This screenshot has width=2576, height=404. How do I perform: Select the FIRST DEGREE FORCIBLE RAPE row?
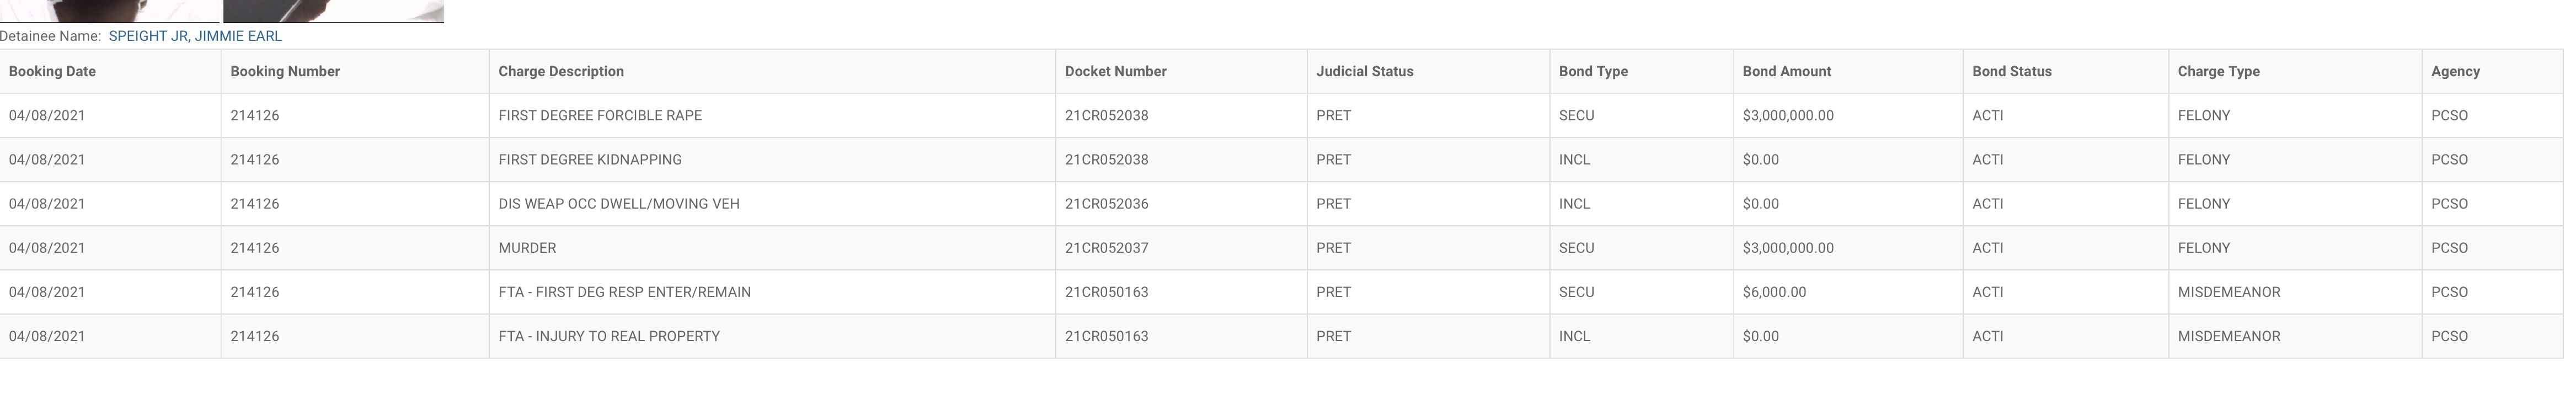pos(1282,115)
